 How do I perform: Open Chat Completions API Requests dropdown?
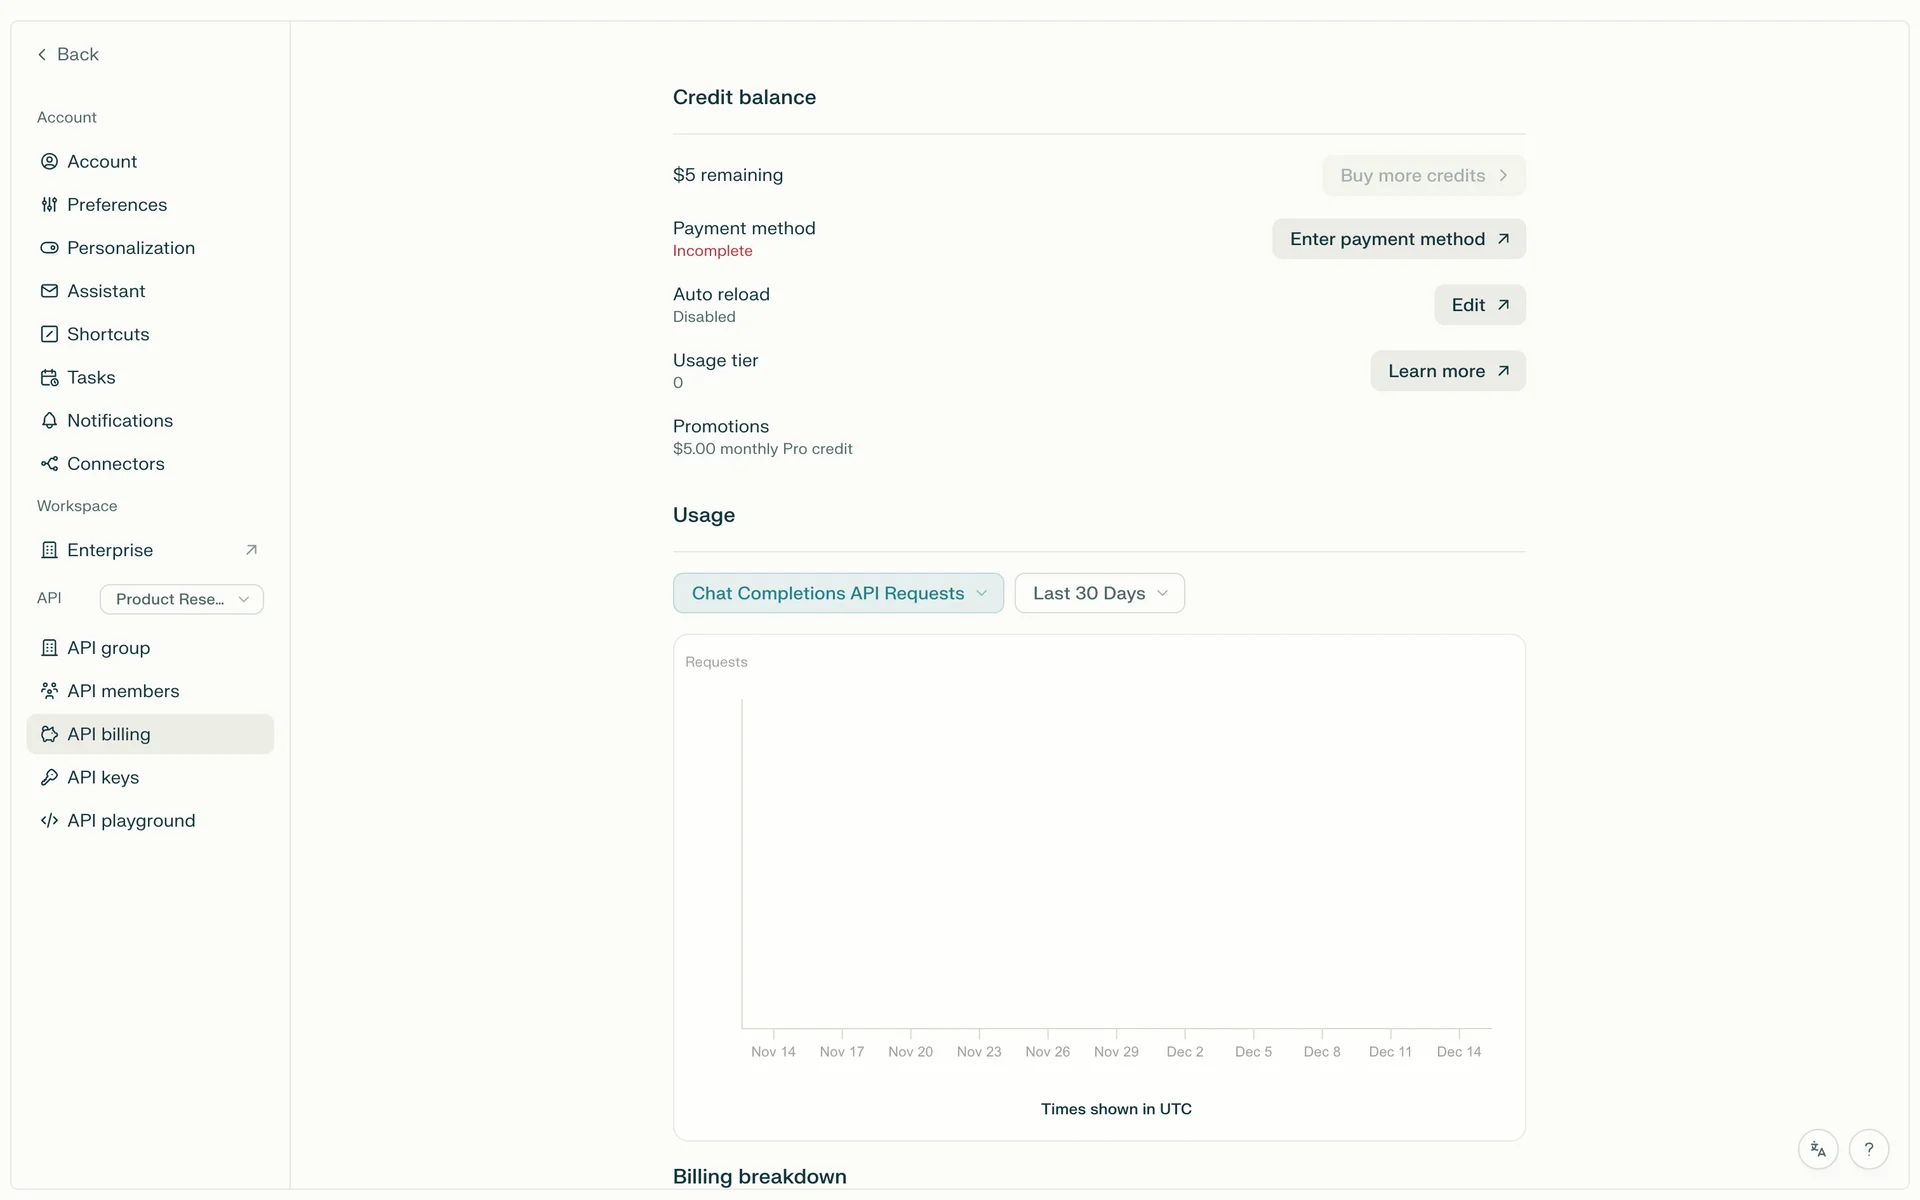(x=838, y=593)
